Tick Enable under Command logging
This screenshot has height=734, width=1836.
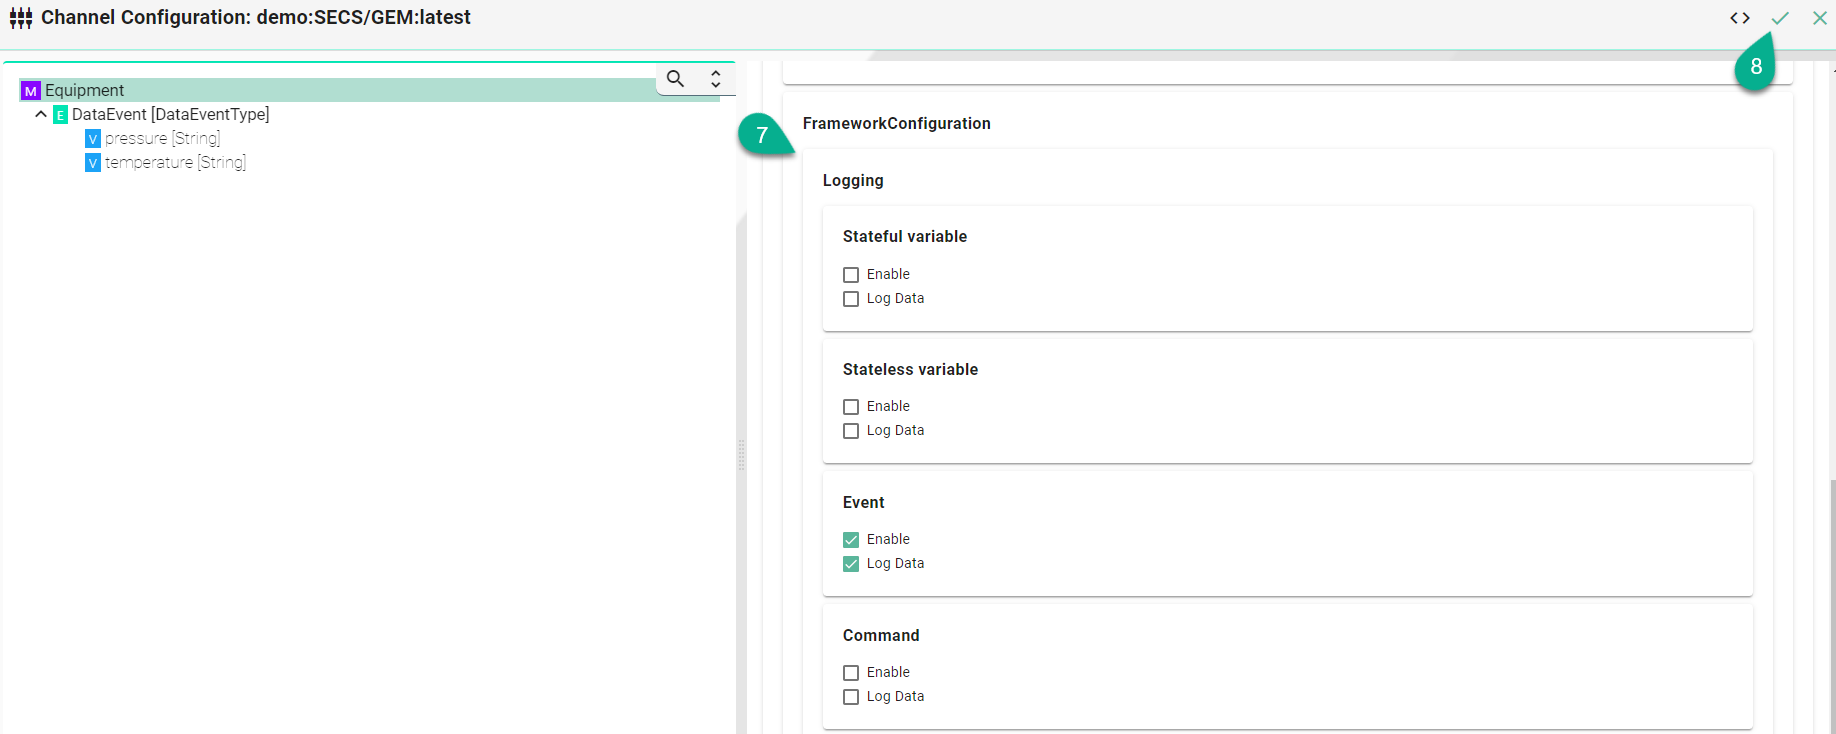pyautogui.click(x=851, y=673)
